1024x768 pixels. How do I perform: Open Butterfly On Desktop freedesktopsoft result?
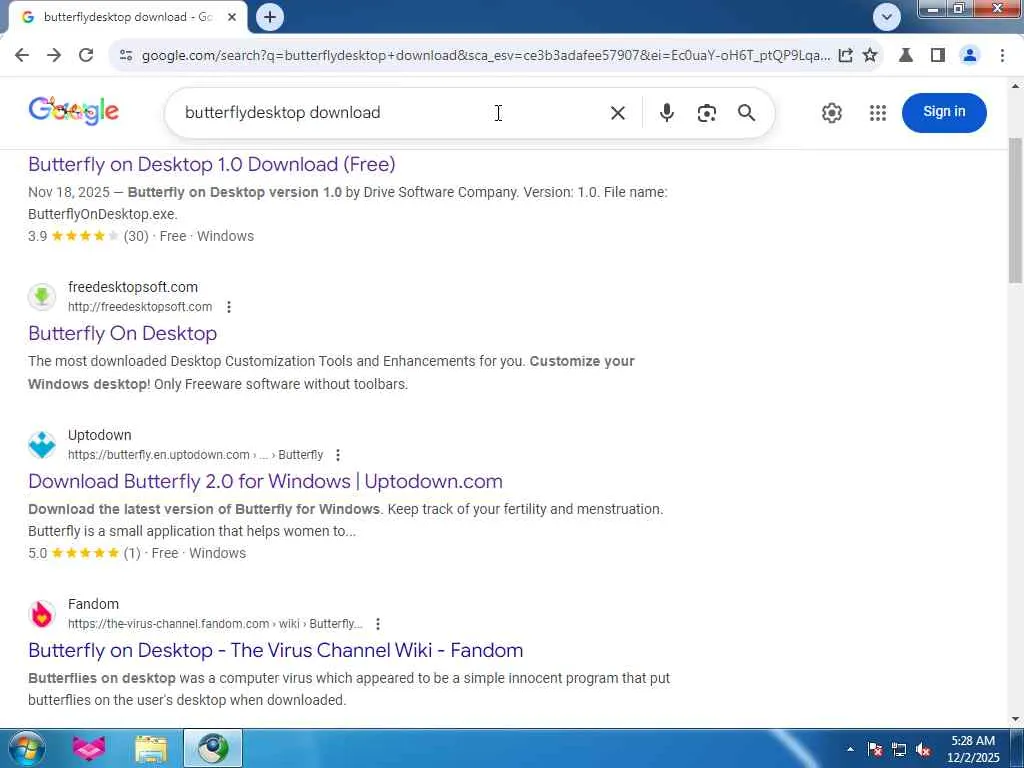click(x=123, y=334)
